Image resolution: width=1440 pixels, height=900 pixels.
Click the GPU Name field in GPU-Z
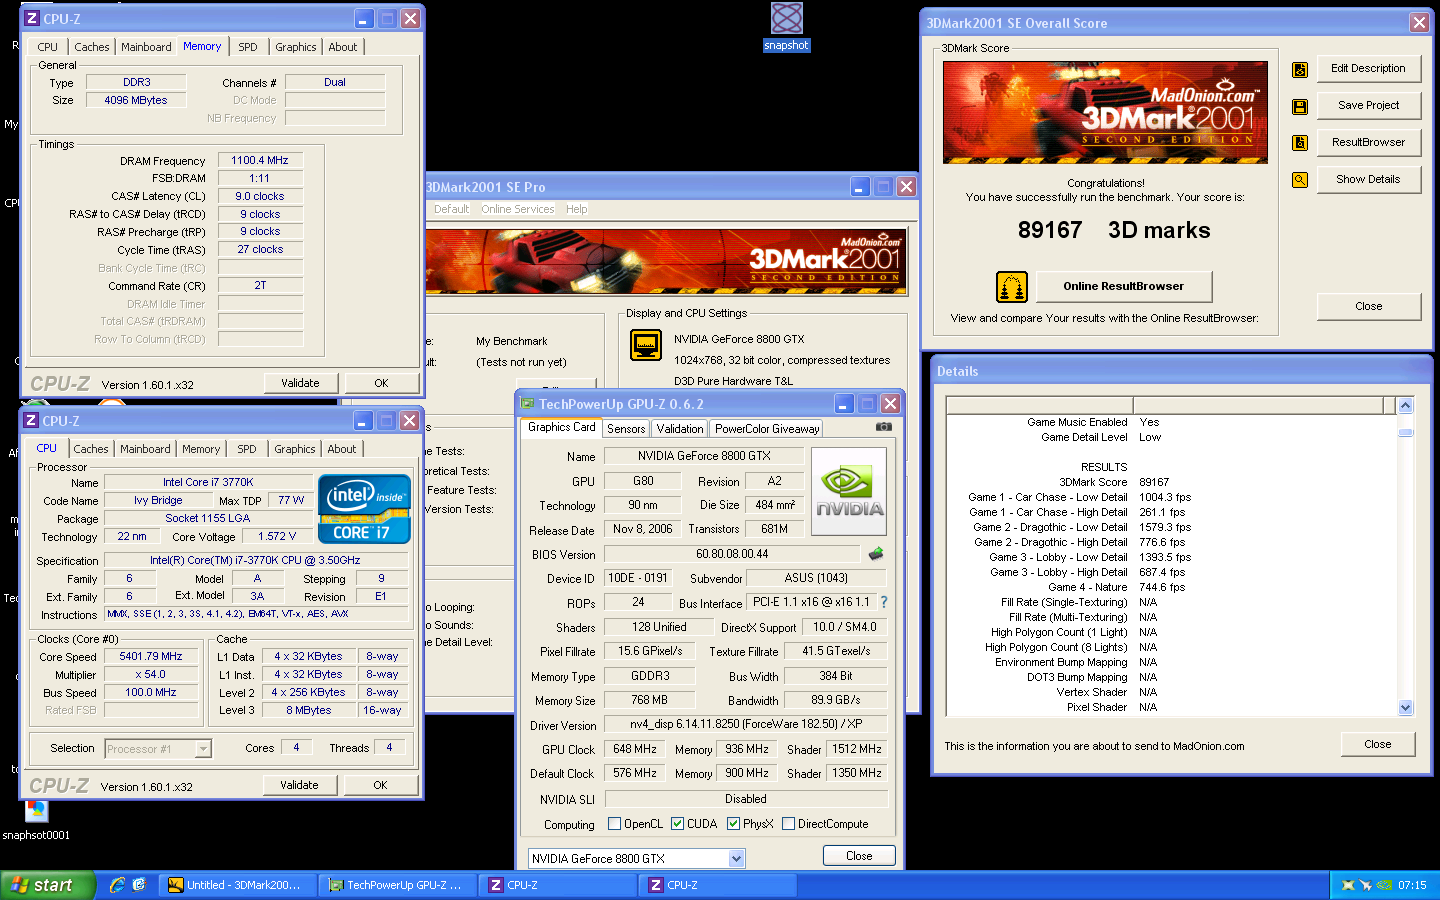point(704,456)
